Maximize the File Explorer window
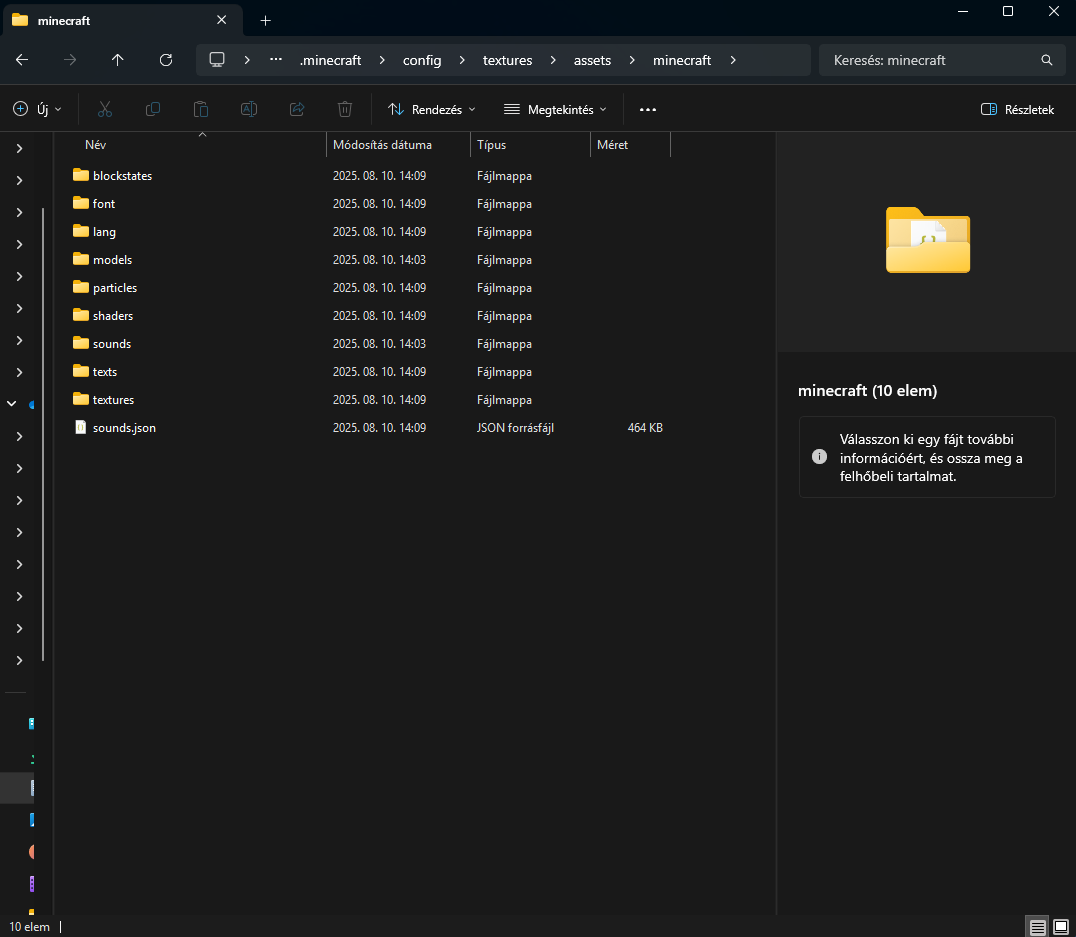 [x=1008, y=12]
